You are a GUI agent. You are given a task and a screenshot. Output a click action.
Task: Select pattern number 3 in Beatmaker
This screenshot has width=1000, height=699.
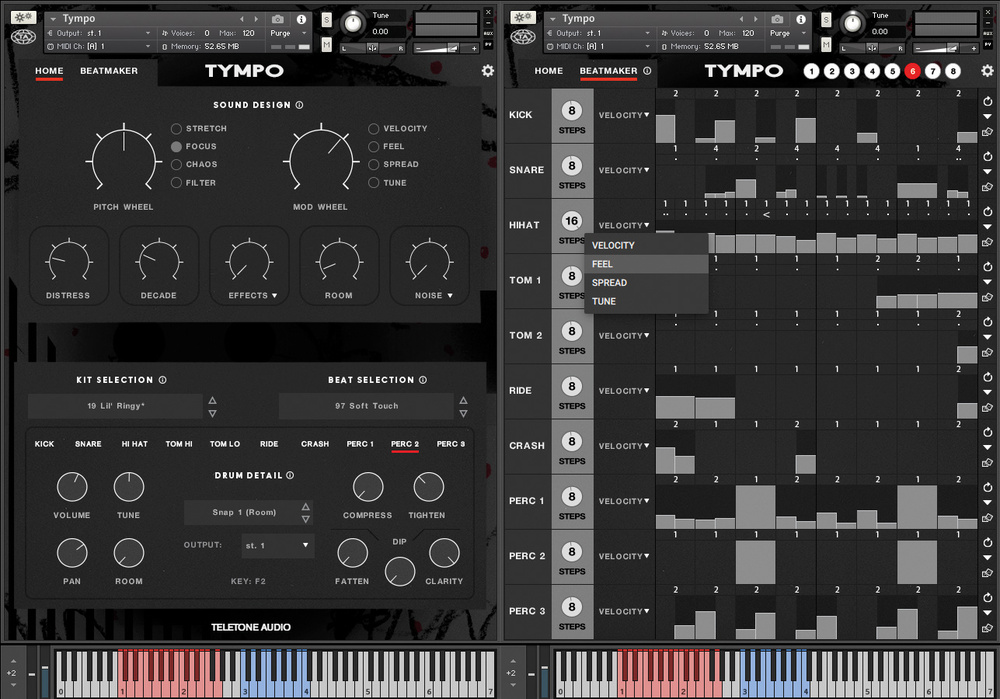852,71
